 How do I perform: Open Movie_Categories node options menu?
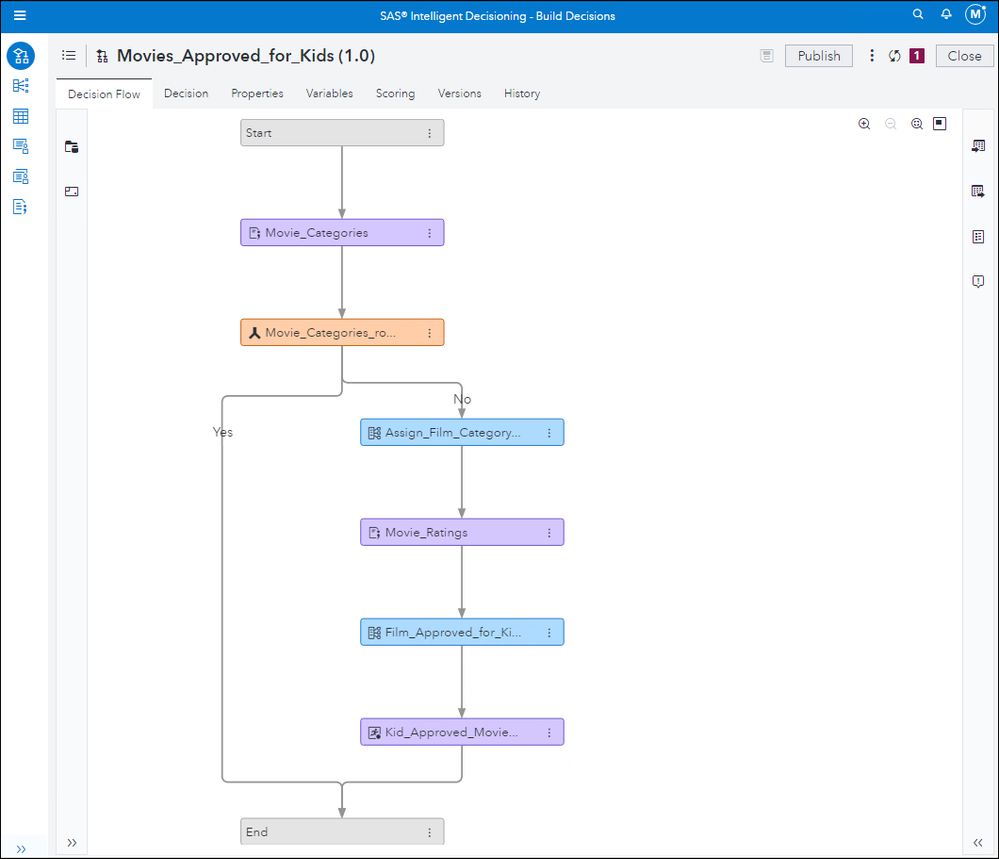tap(430, 233)
